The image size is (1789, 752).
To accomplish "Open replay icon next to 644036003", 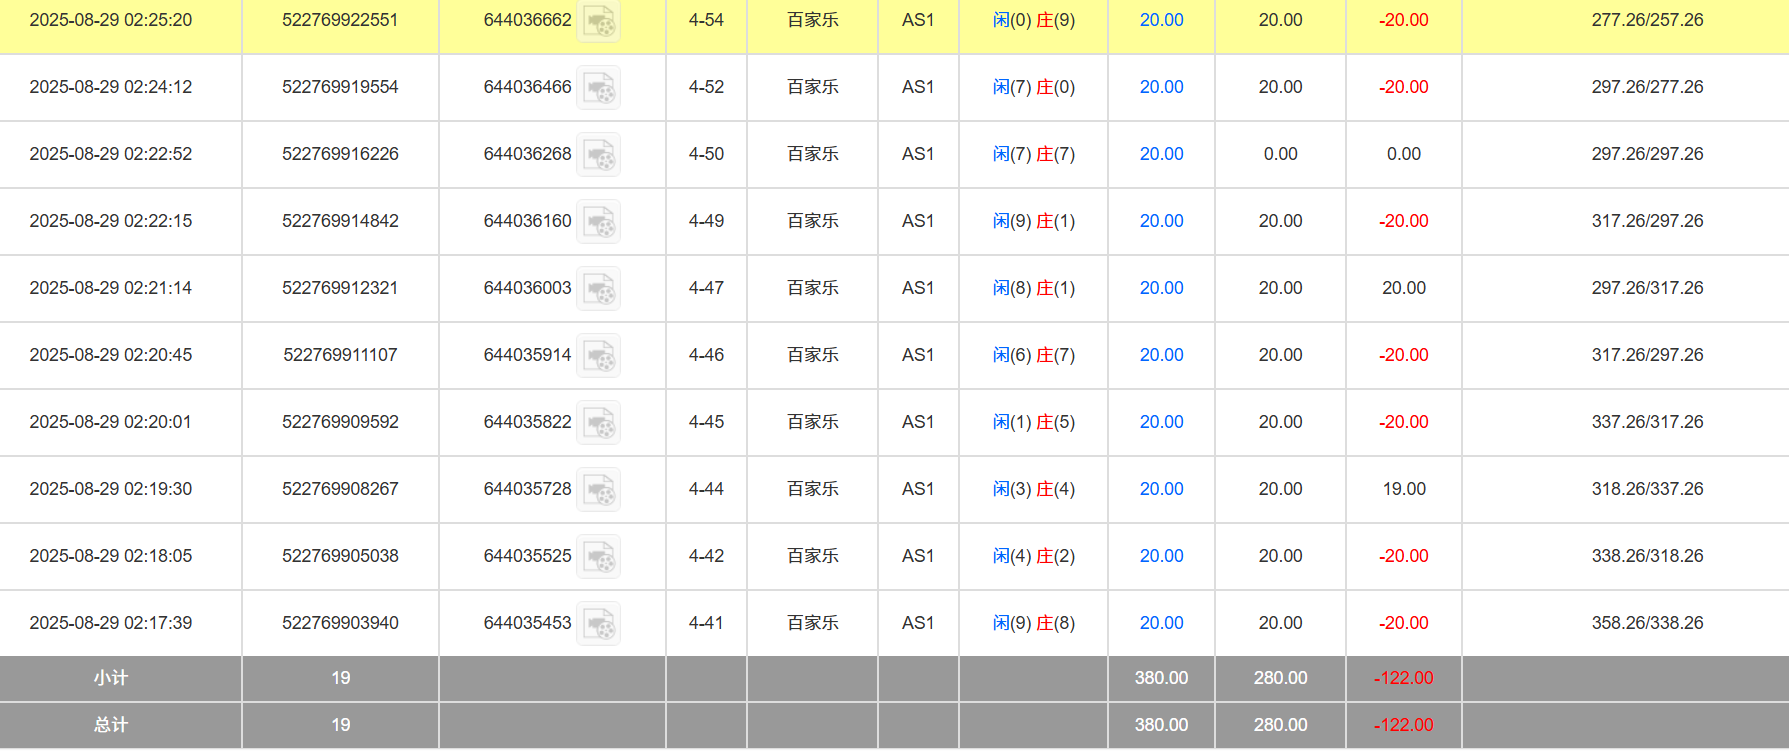I will pos(599,289).
